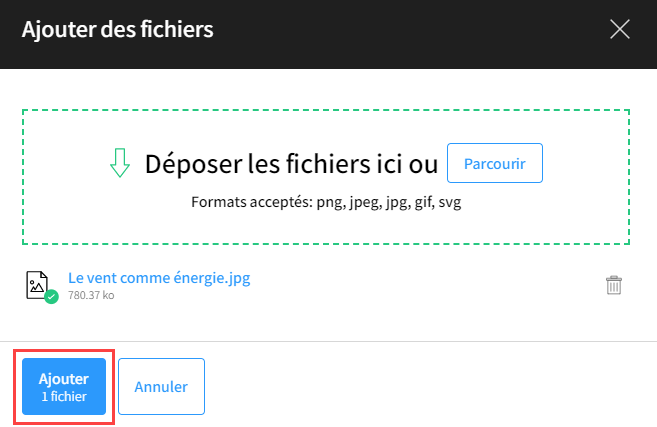Open the Le vent comme énergie.jpg link
This screenshot has width=657, height=427.
click(x=159, y=278)
